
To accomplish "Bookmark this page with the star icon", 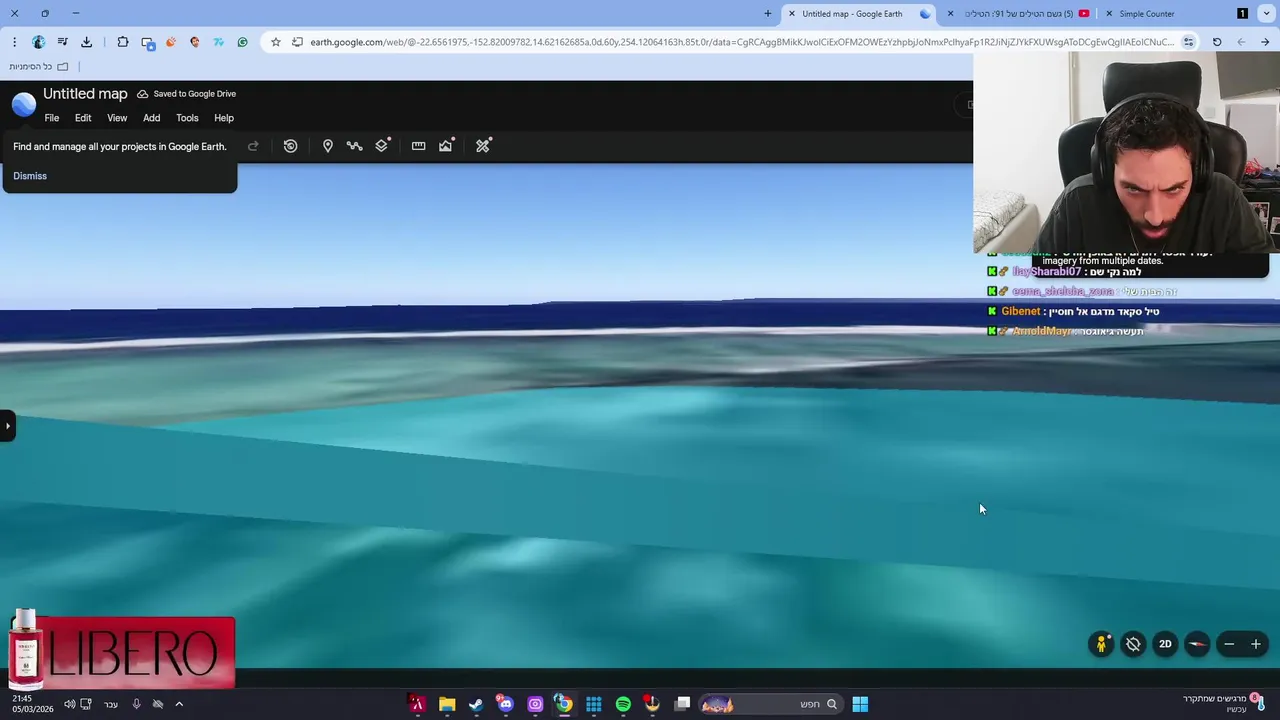I will [x=276, y=42].
